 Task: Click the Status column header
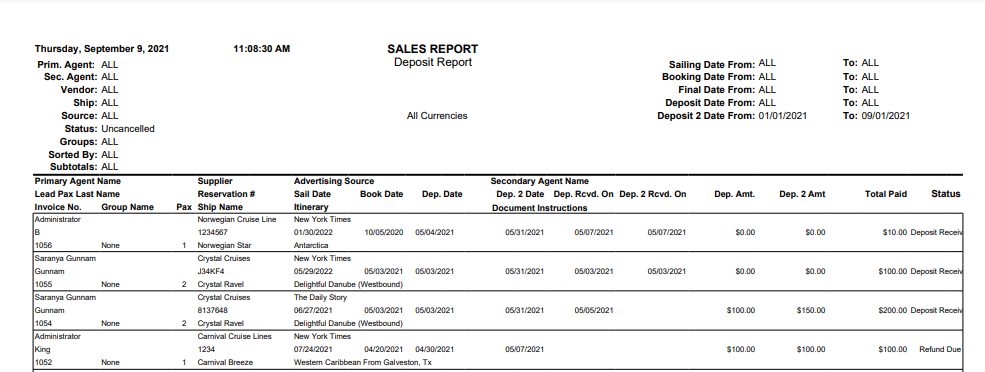click(x=945, y=194)
